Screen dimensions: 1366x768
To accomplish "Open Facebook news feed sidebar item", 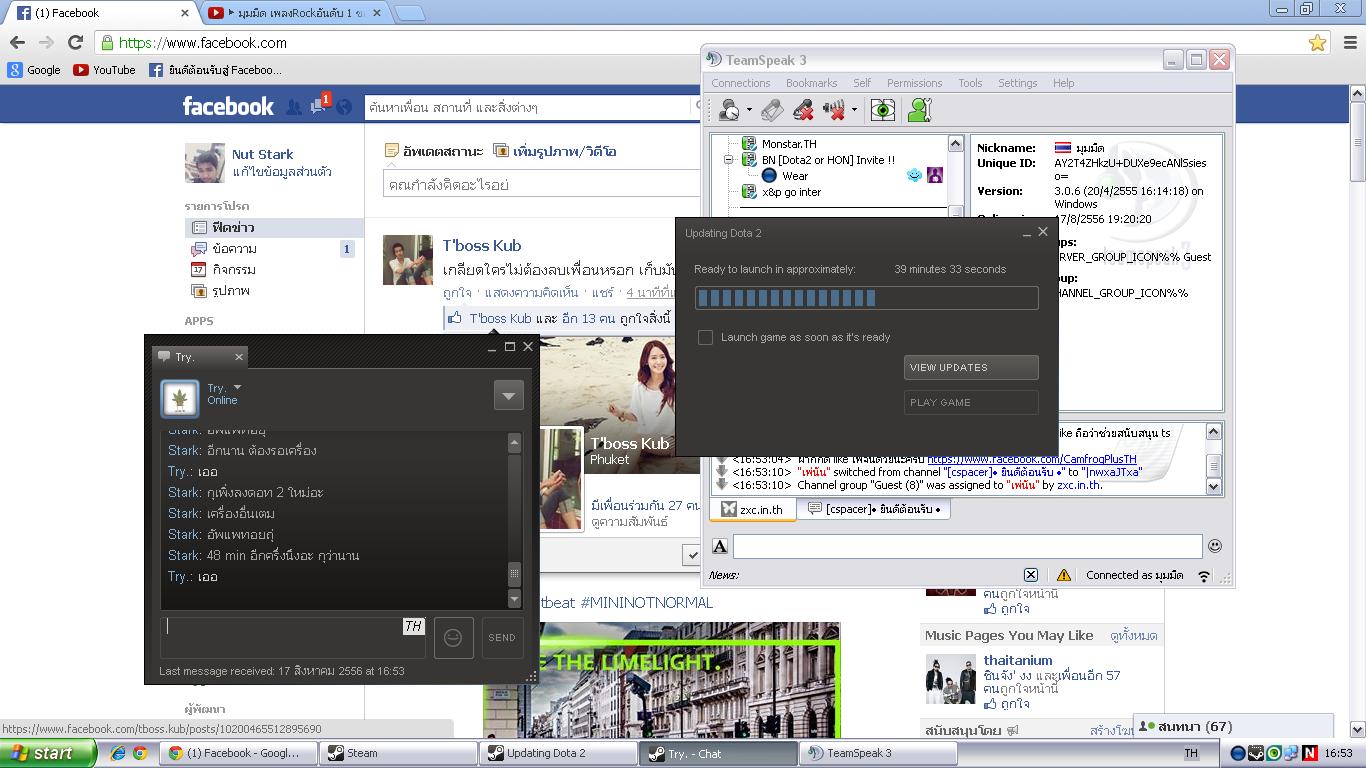I will coord(273,228).
